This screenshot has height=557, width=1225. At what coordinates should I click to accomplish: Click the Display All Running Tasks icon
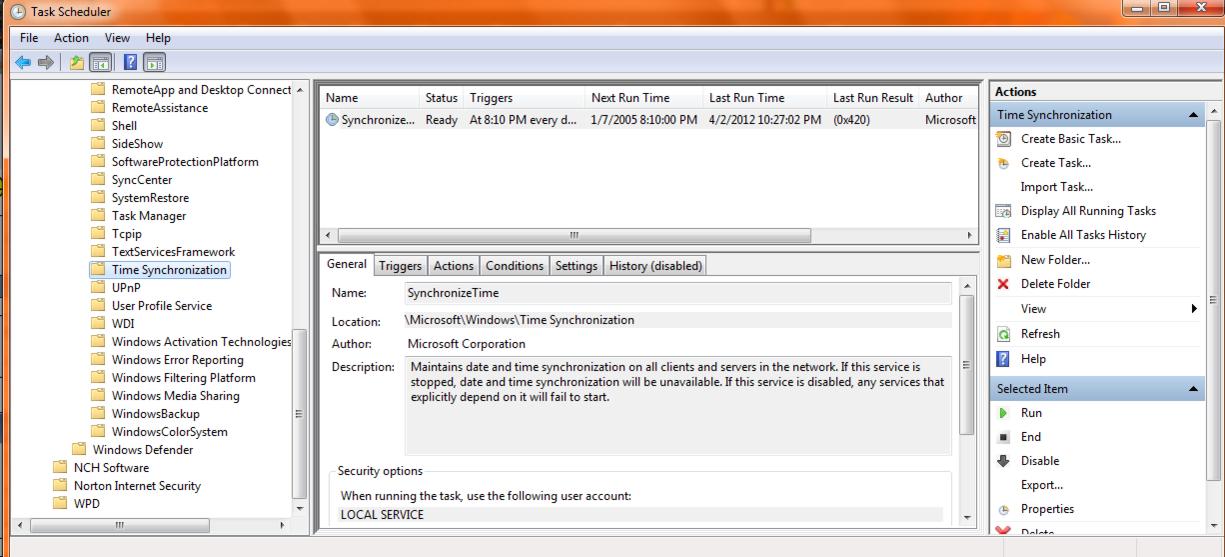(x=1004, y=211)
